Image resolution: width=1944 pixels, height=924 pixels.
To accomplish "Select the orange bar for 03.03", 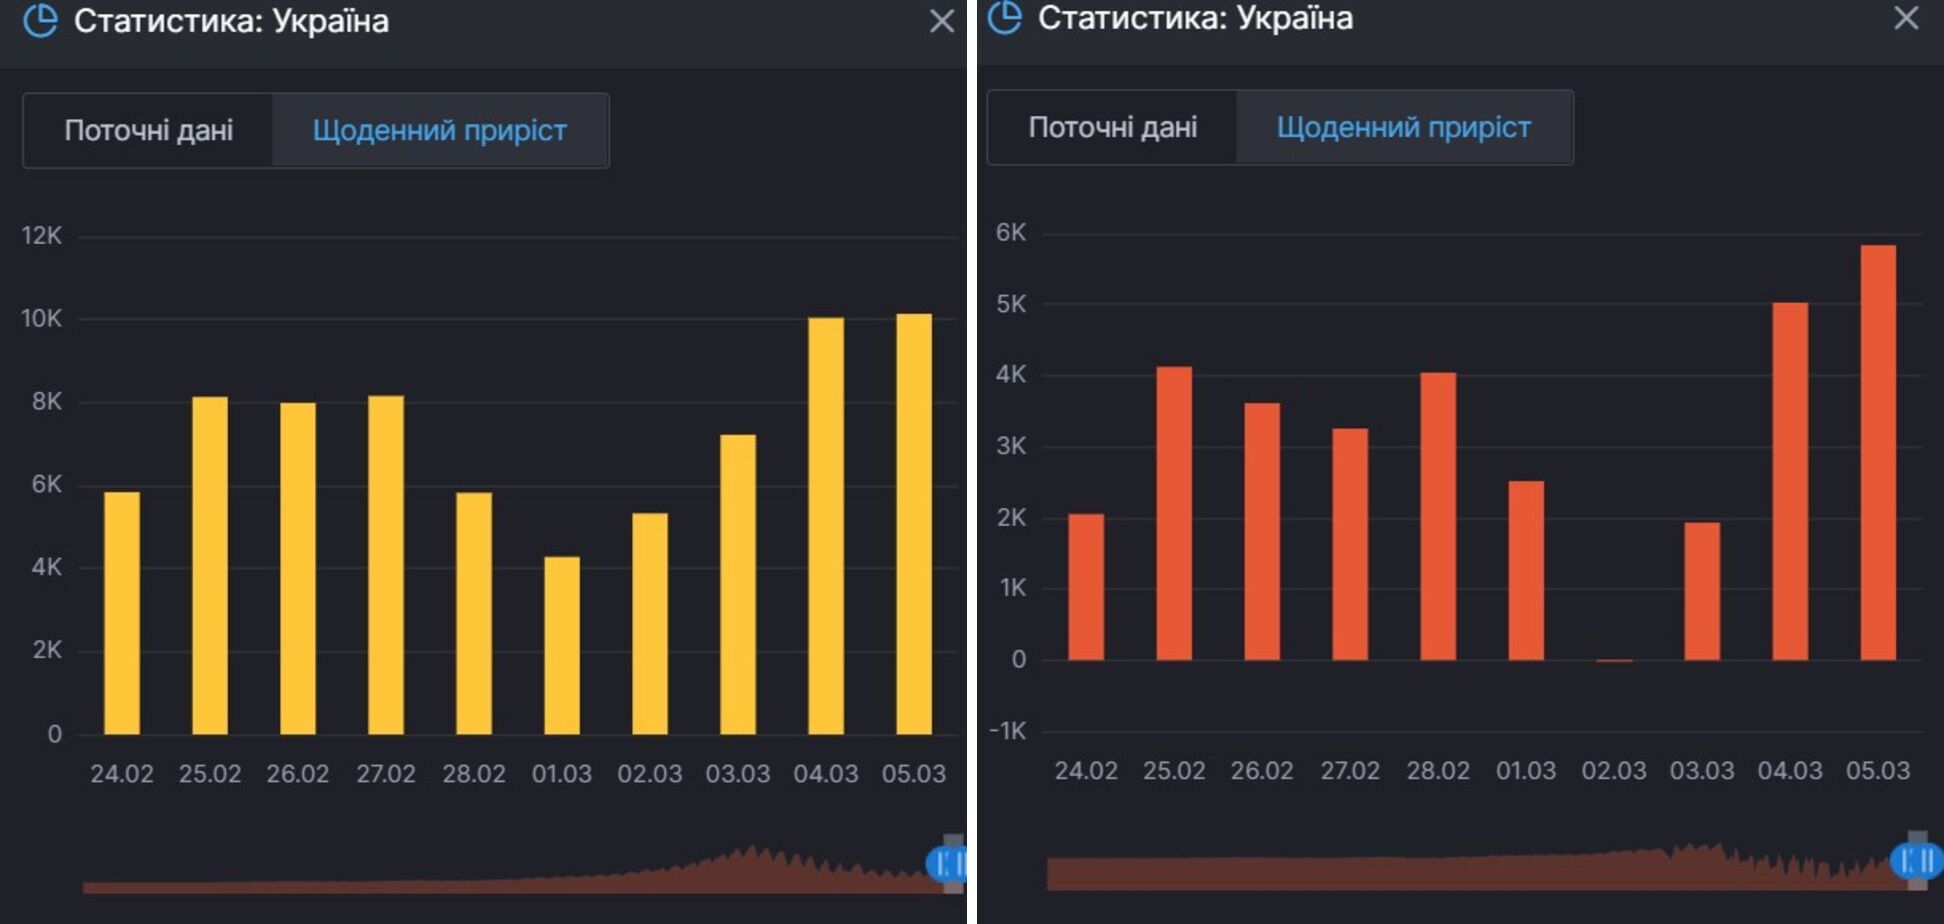I will click(1701, 591).
